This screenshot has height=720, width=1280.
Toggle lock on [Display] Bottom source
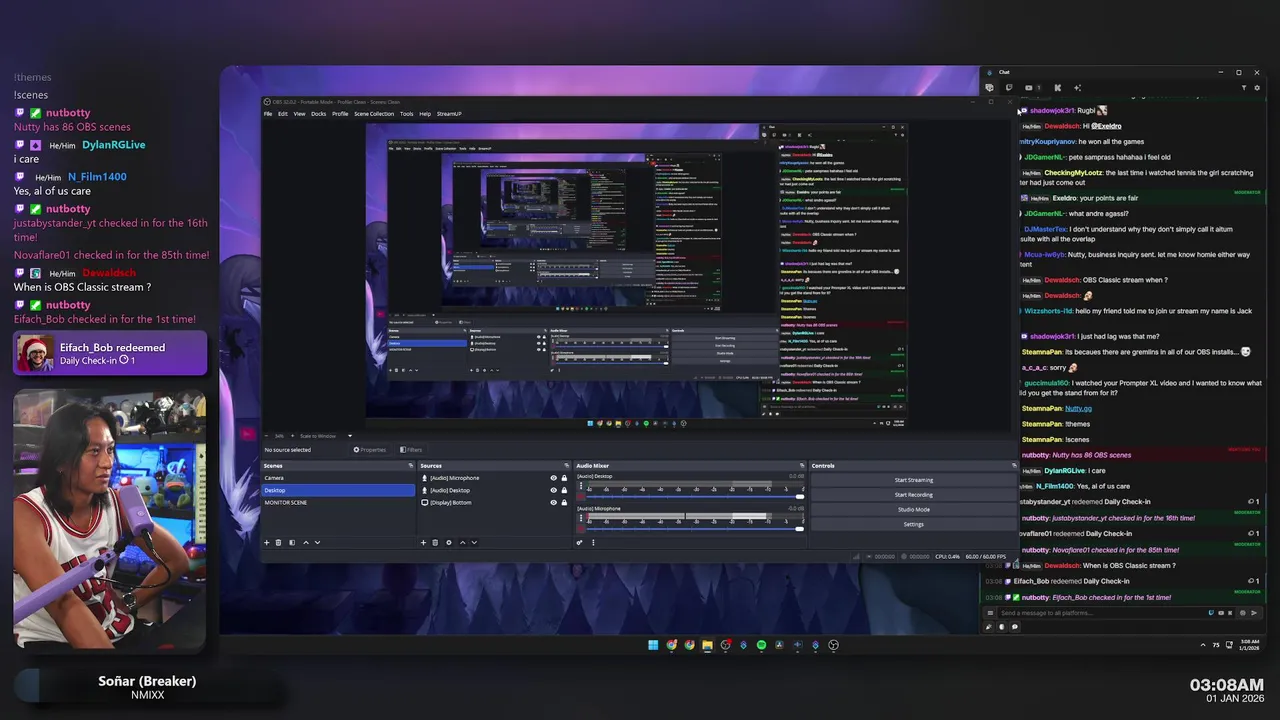(x=564, y=502)
